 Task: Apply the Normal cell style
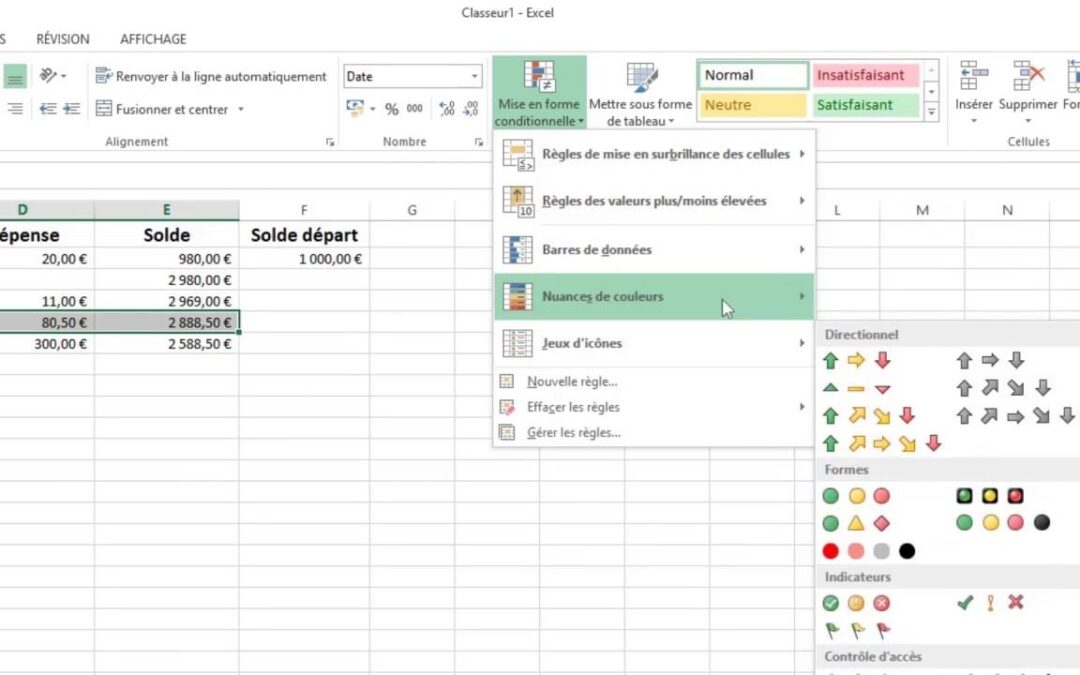tap(754, 75)
